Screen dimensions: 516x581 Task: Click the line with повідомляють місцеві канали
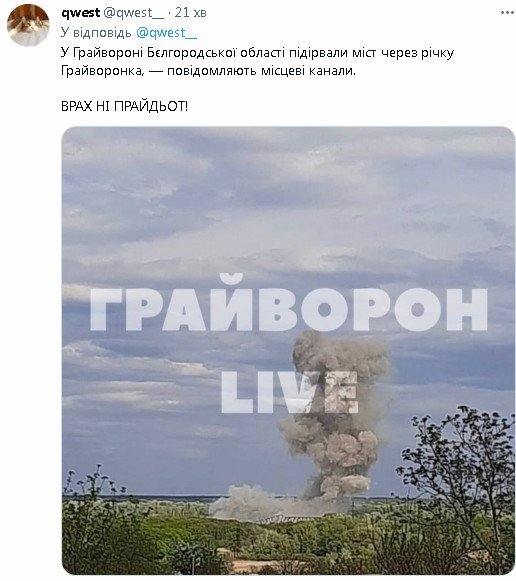[x=208, y=70]
